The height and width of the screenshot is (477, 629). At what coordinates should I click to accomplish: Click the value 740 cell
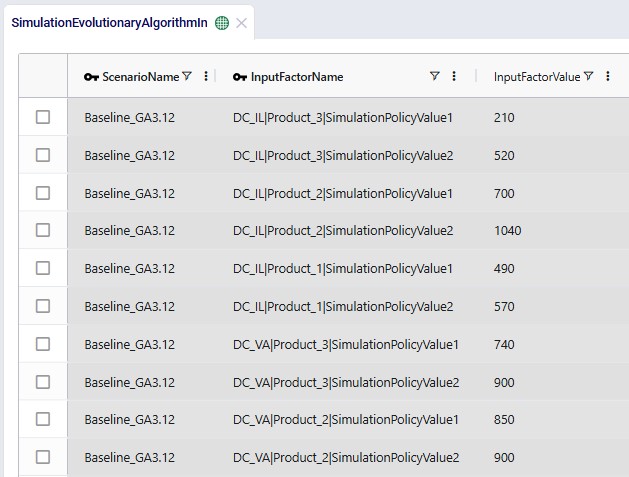pos(504,344)
